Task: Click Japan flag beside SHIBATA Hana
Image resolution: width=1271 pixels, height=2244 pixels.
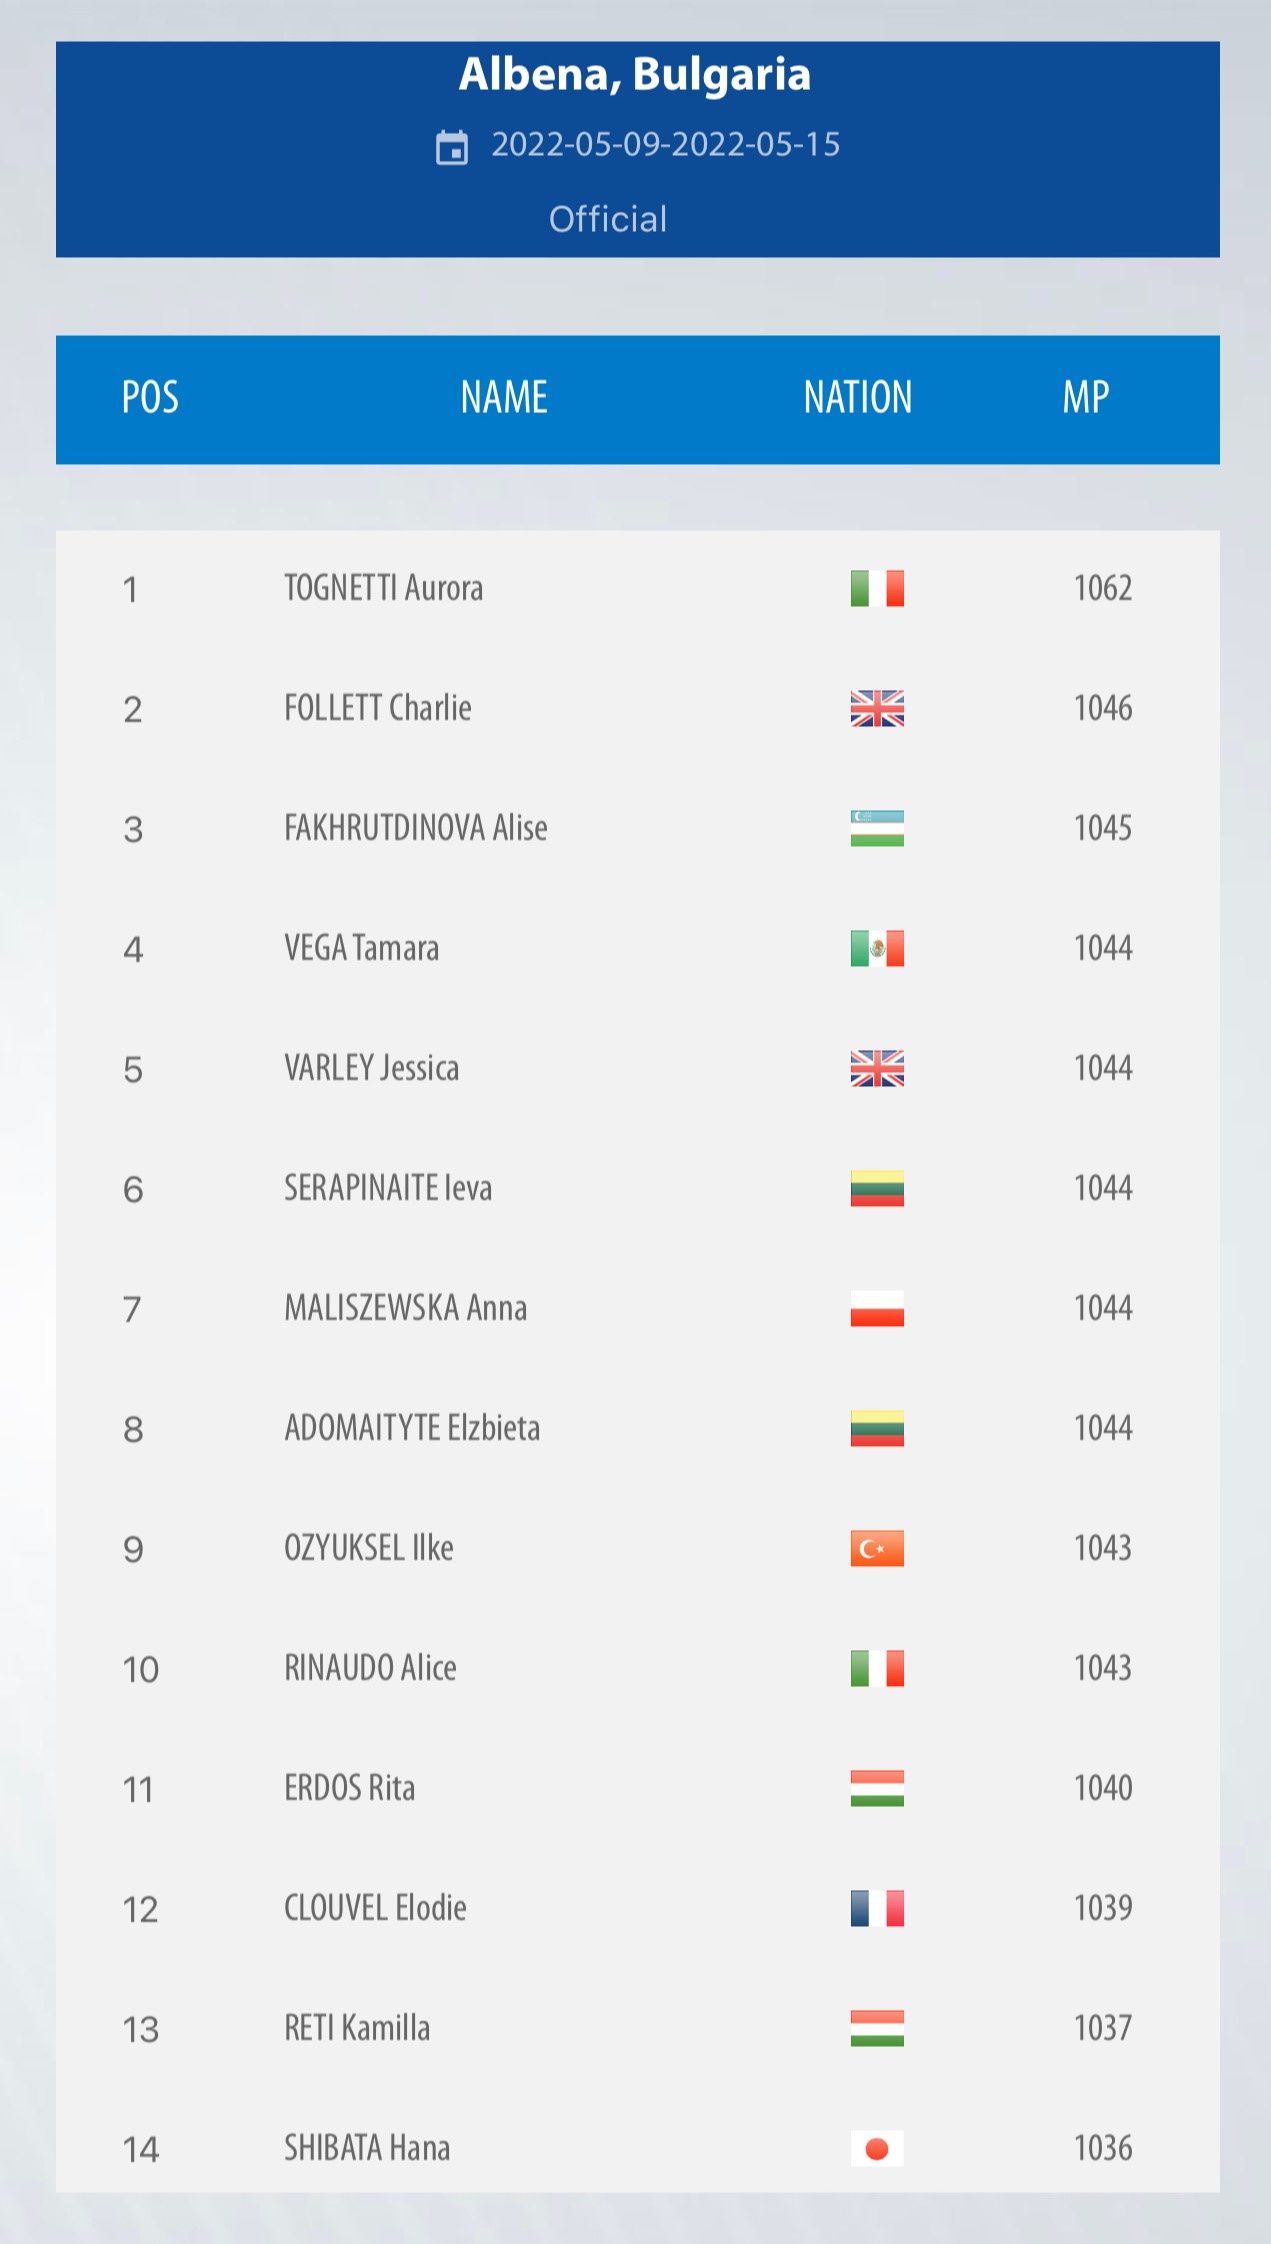Action: pos(877,2149)
